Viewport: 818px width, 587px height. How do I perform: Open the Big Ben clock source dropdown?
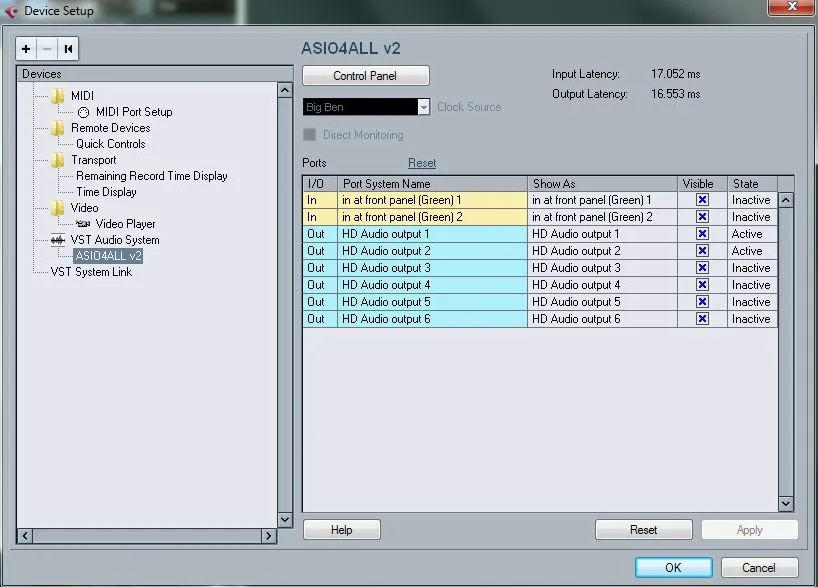423,107
